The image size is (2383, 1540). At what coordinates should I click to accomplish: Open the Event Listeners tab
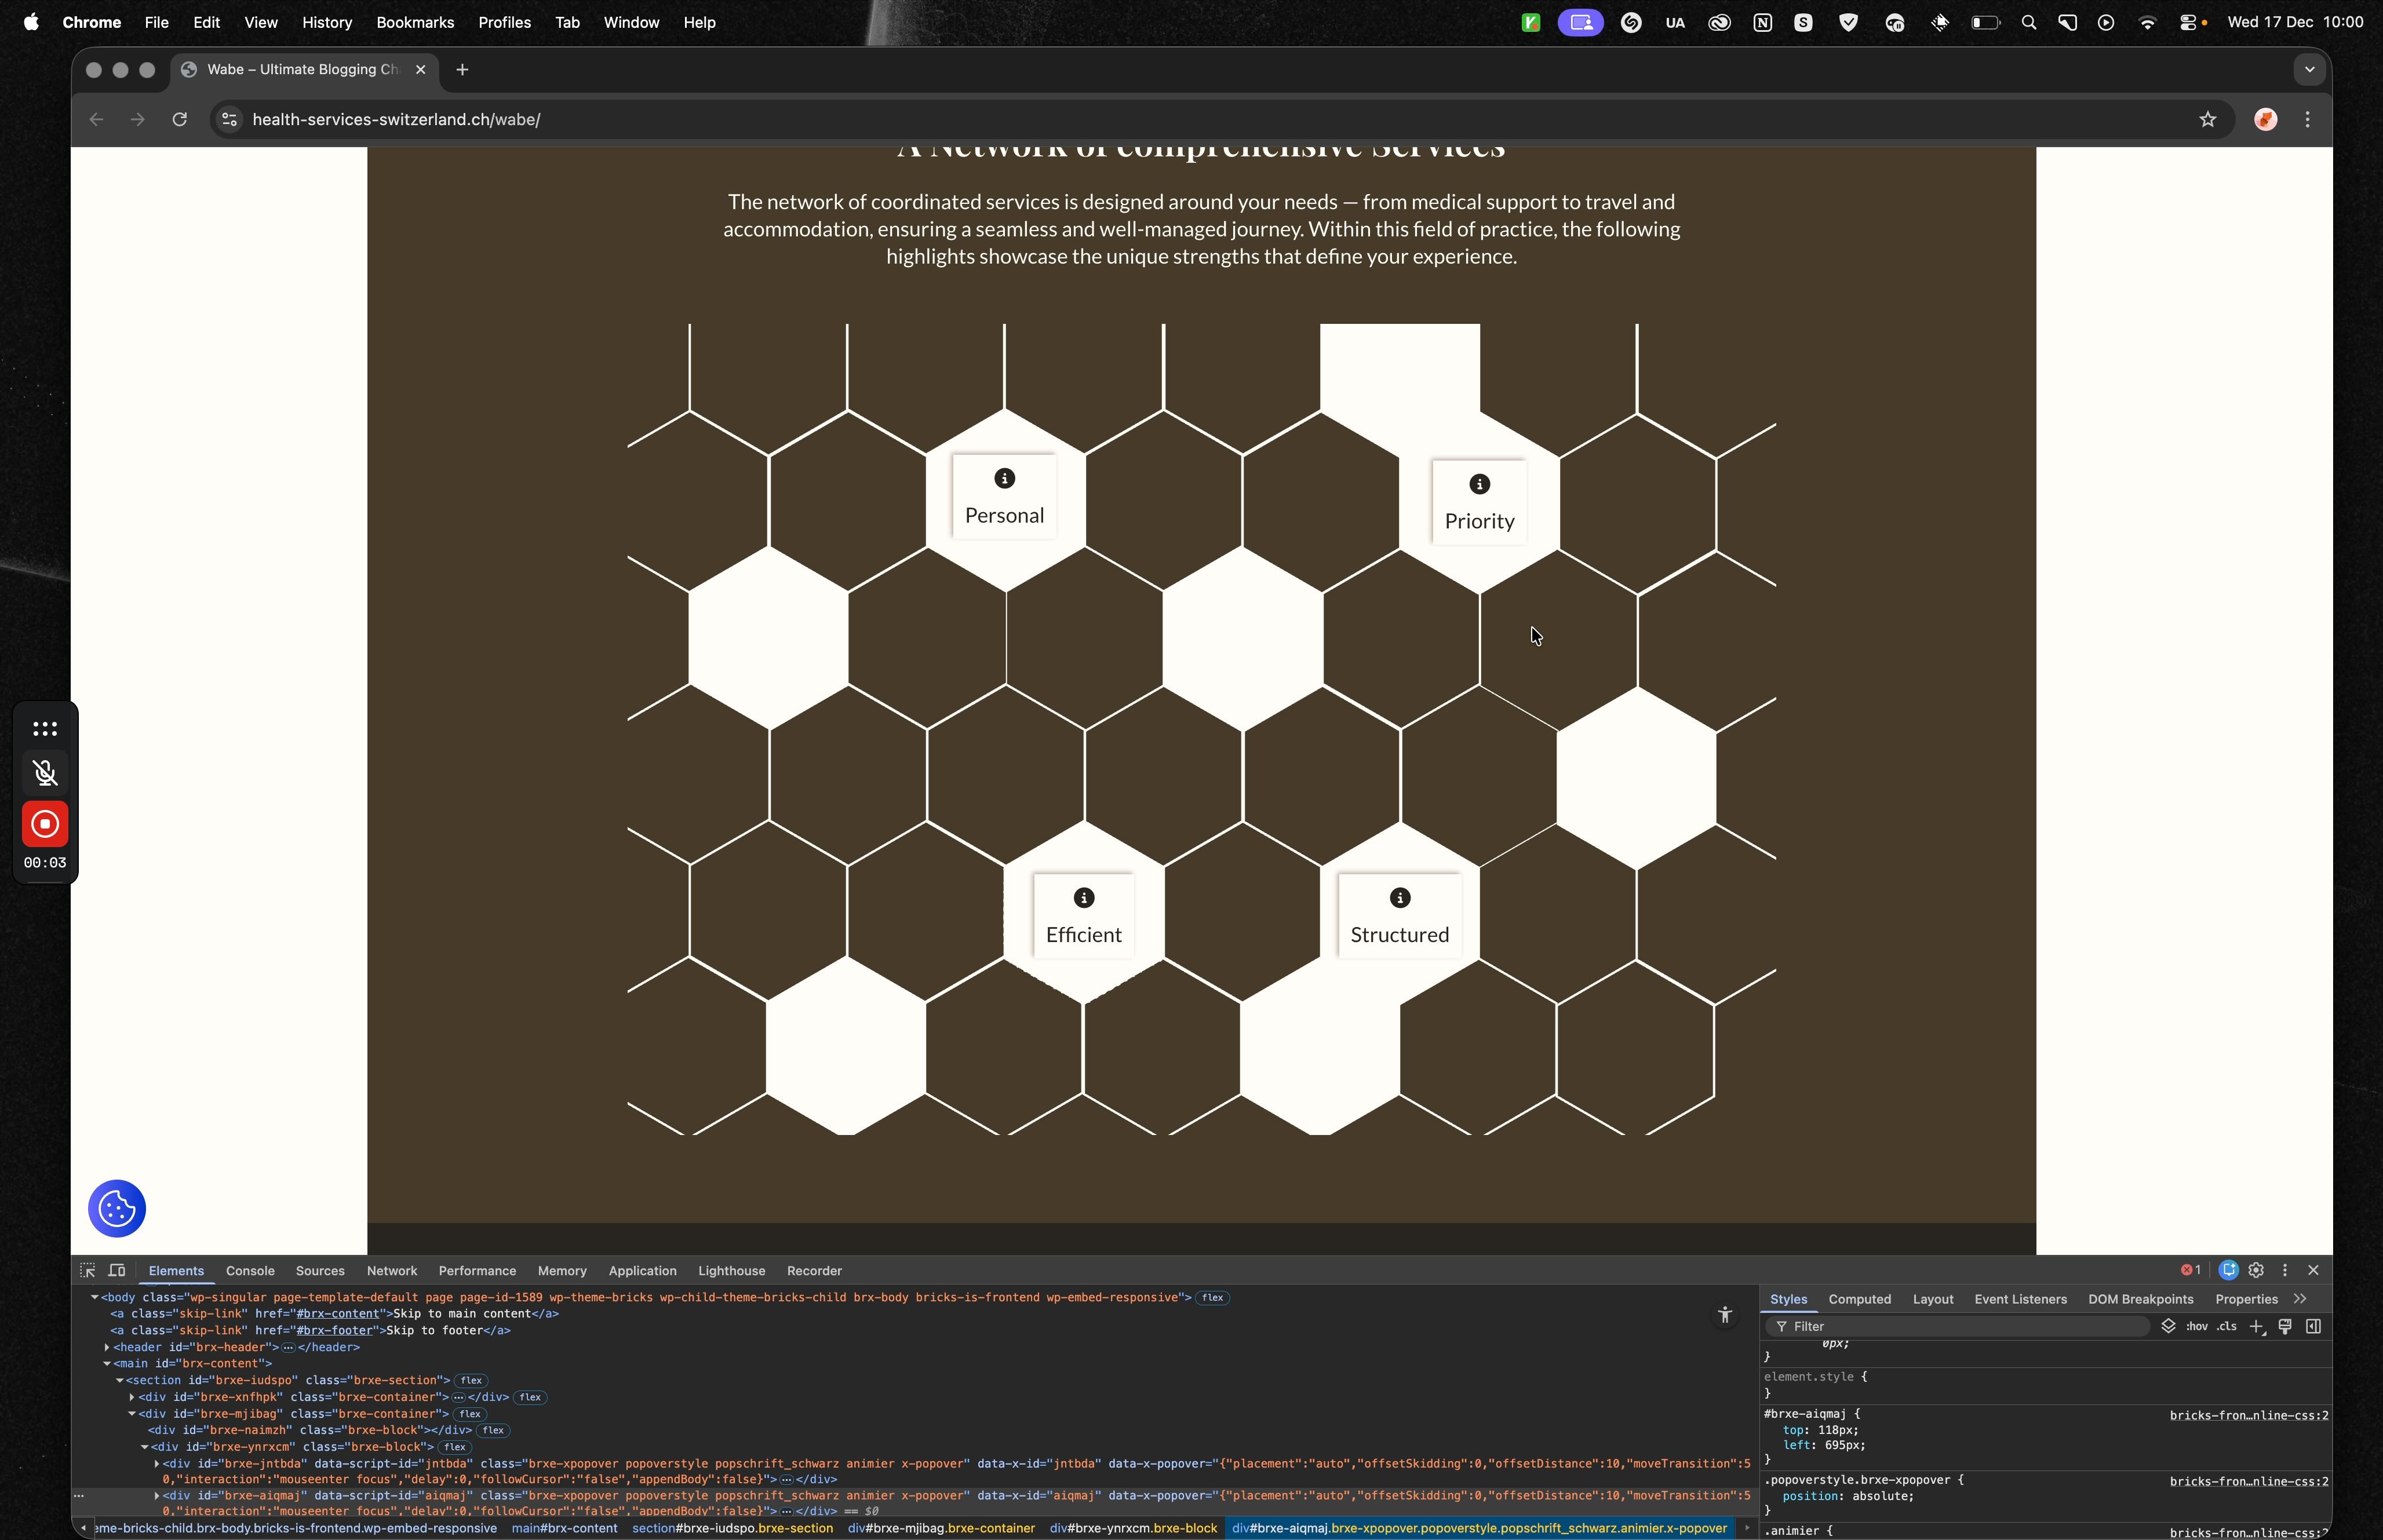(2020, 1299)
